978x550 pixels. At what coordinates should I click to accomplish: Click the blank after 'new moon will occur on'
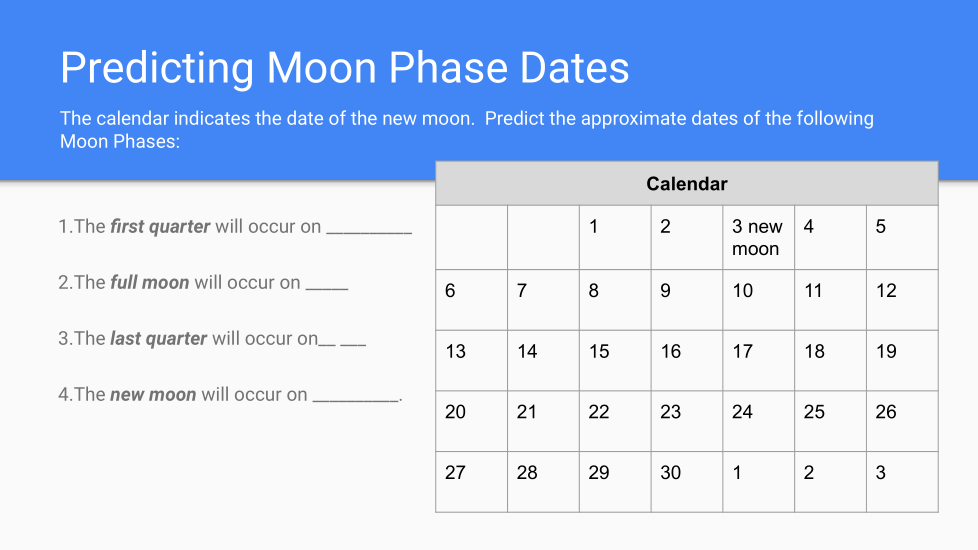point(356,395)
